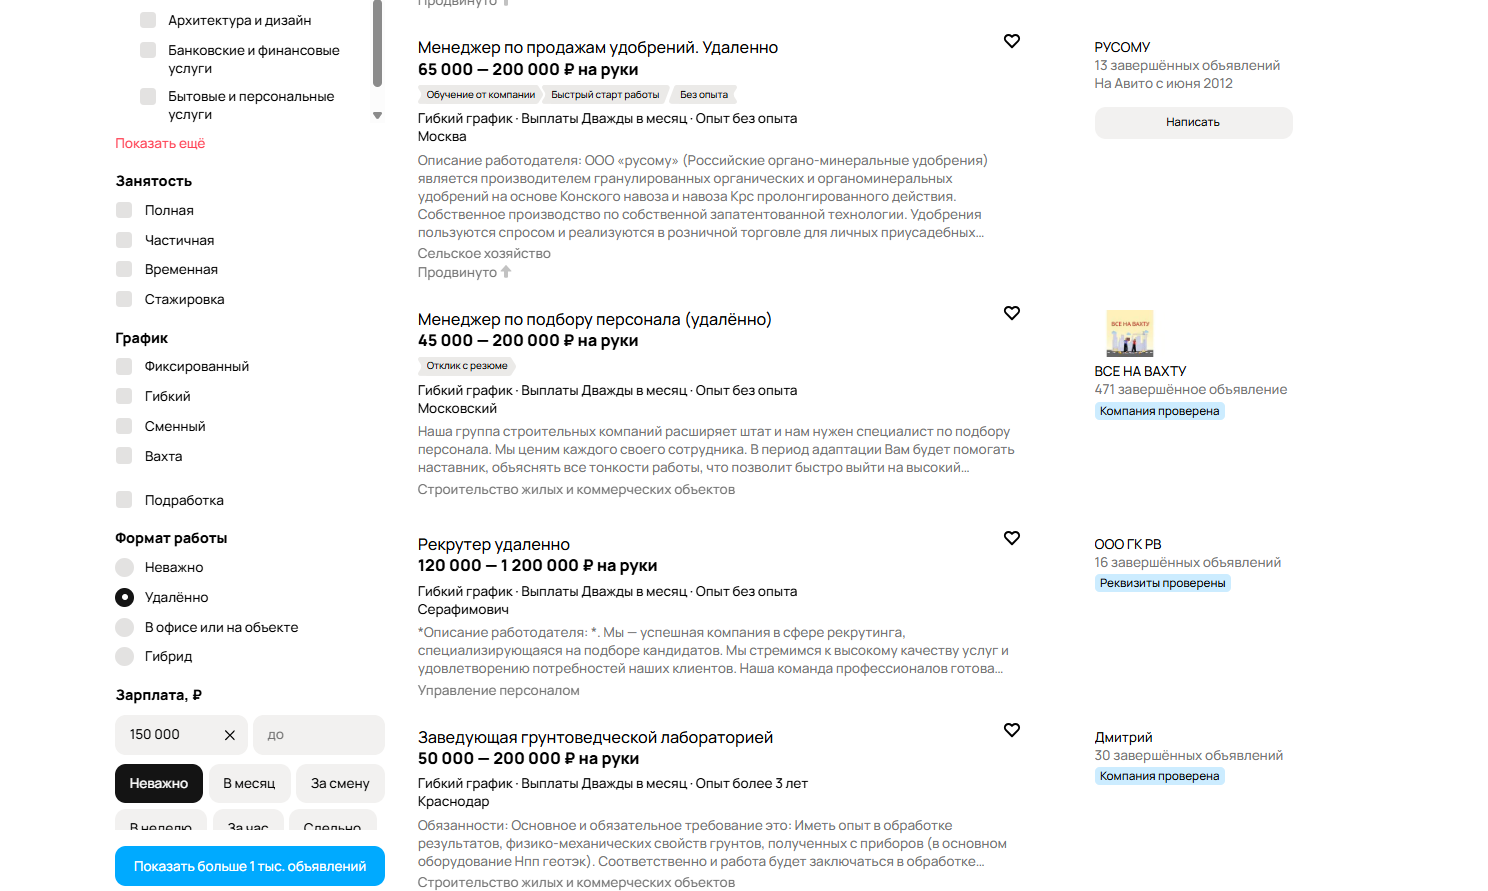The image size is (1488, 891).
Task: Show more than 1 thousand listings
Action: (250, 866)
